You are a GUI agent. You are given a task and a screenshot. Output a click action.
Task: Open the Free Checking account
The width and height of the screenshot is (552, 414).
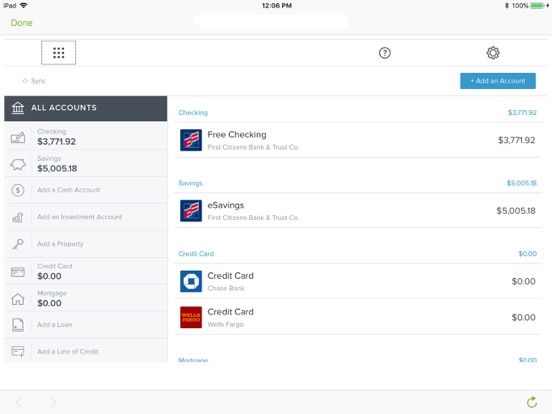357,140
